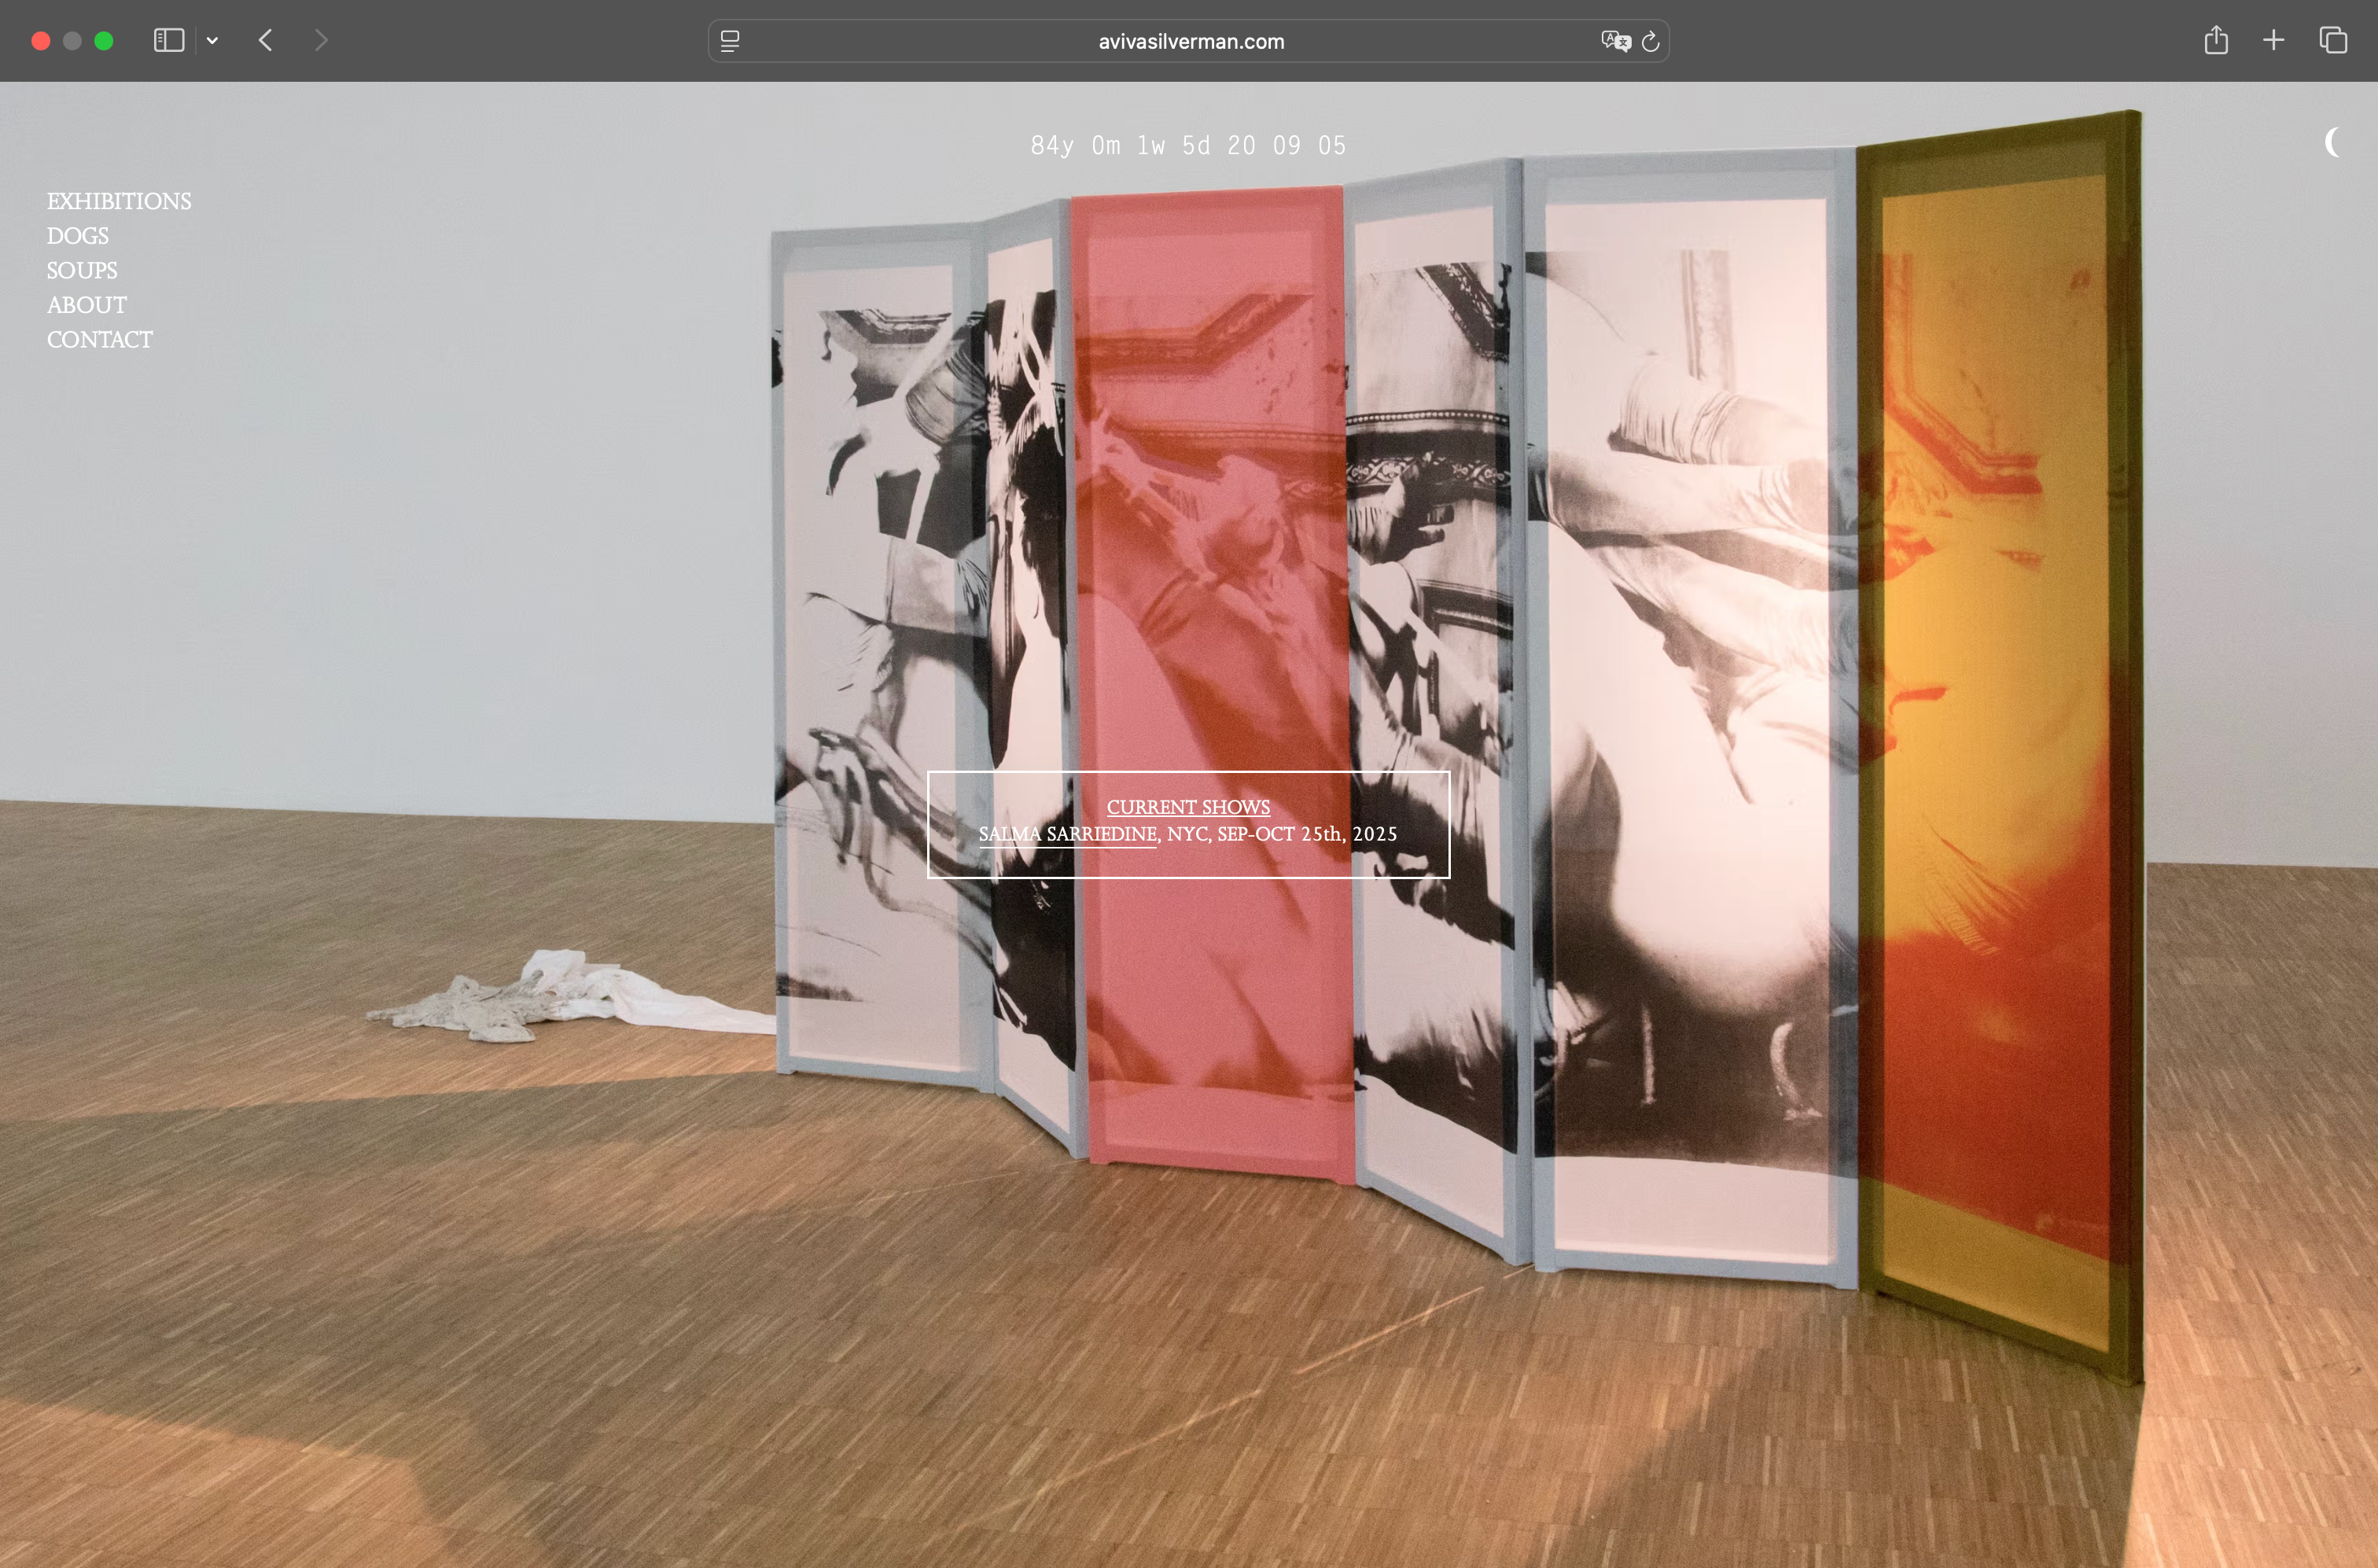Click the translate page icon

[x=1615, y=41]
